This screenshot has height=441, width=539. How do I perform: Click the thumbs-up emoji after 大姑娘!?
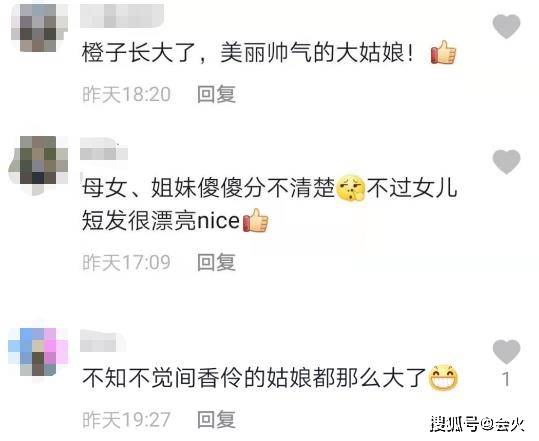(x=443, y=52)
